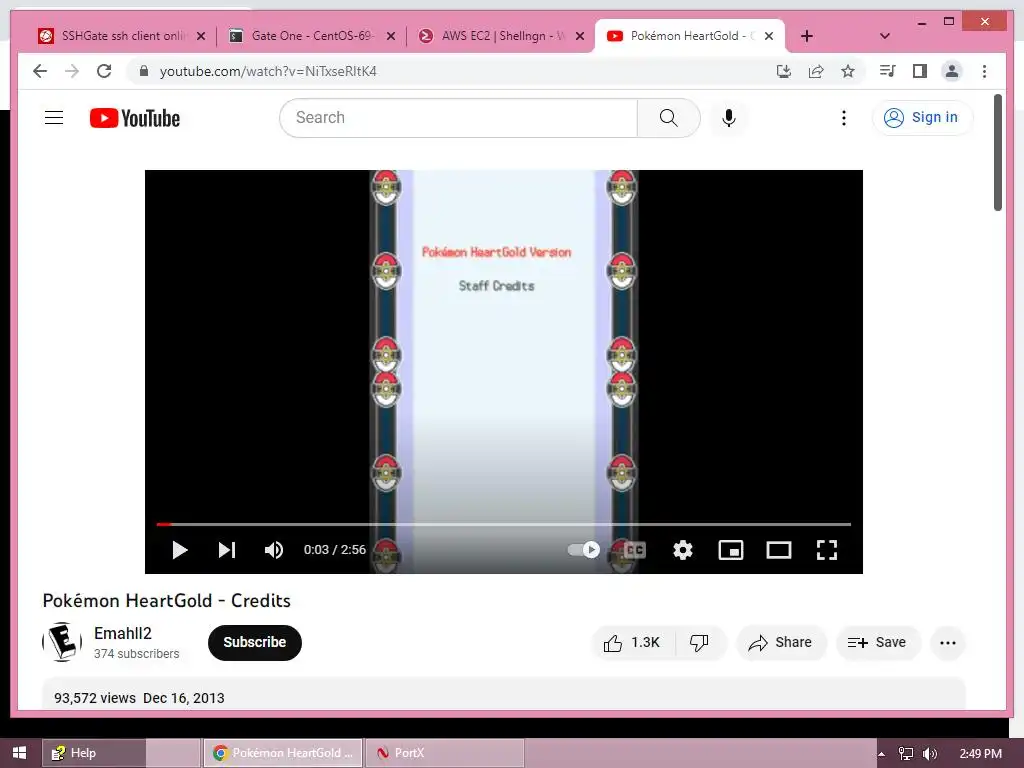Bookmark this page with the star
The image size is (1024, 768).
848,71
